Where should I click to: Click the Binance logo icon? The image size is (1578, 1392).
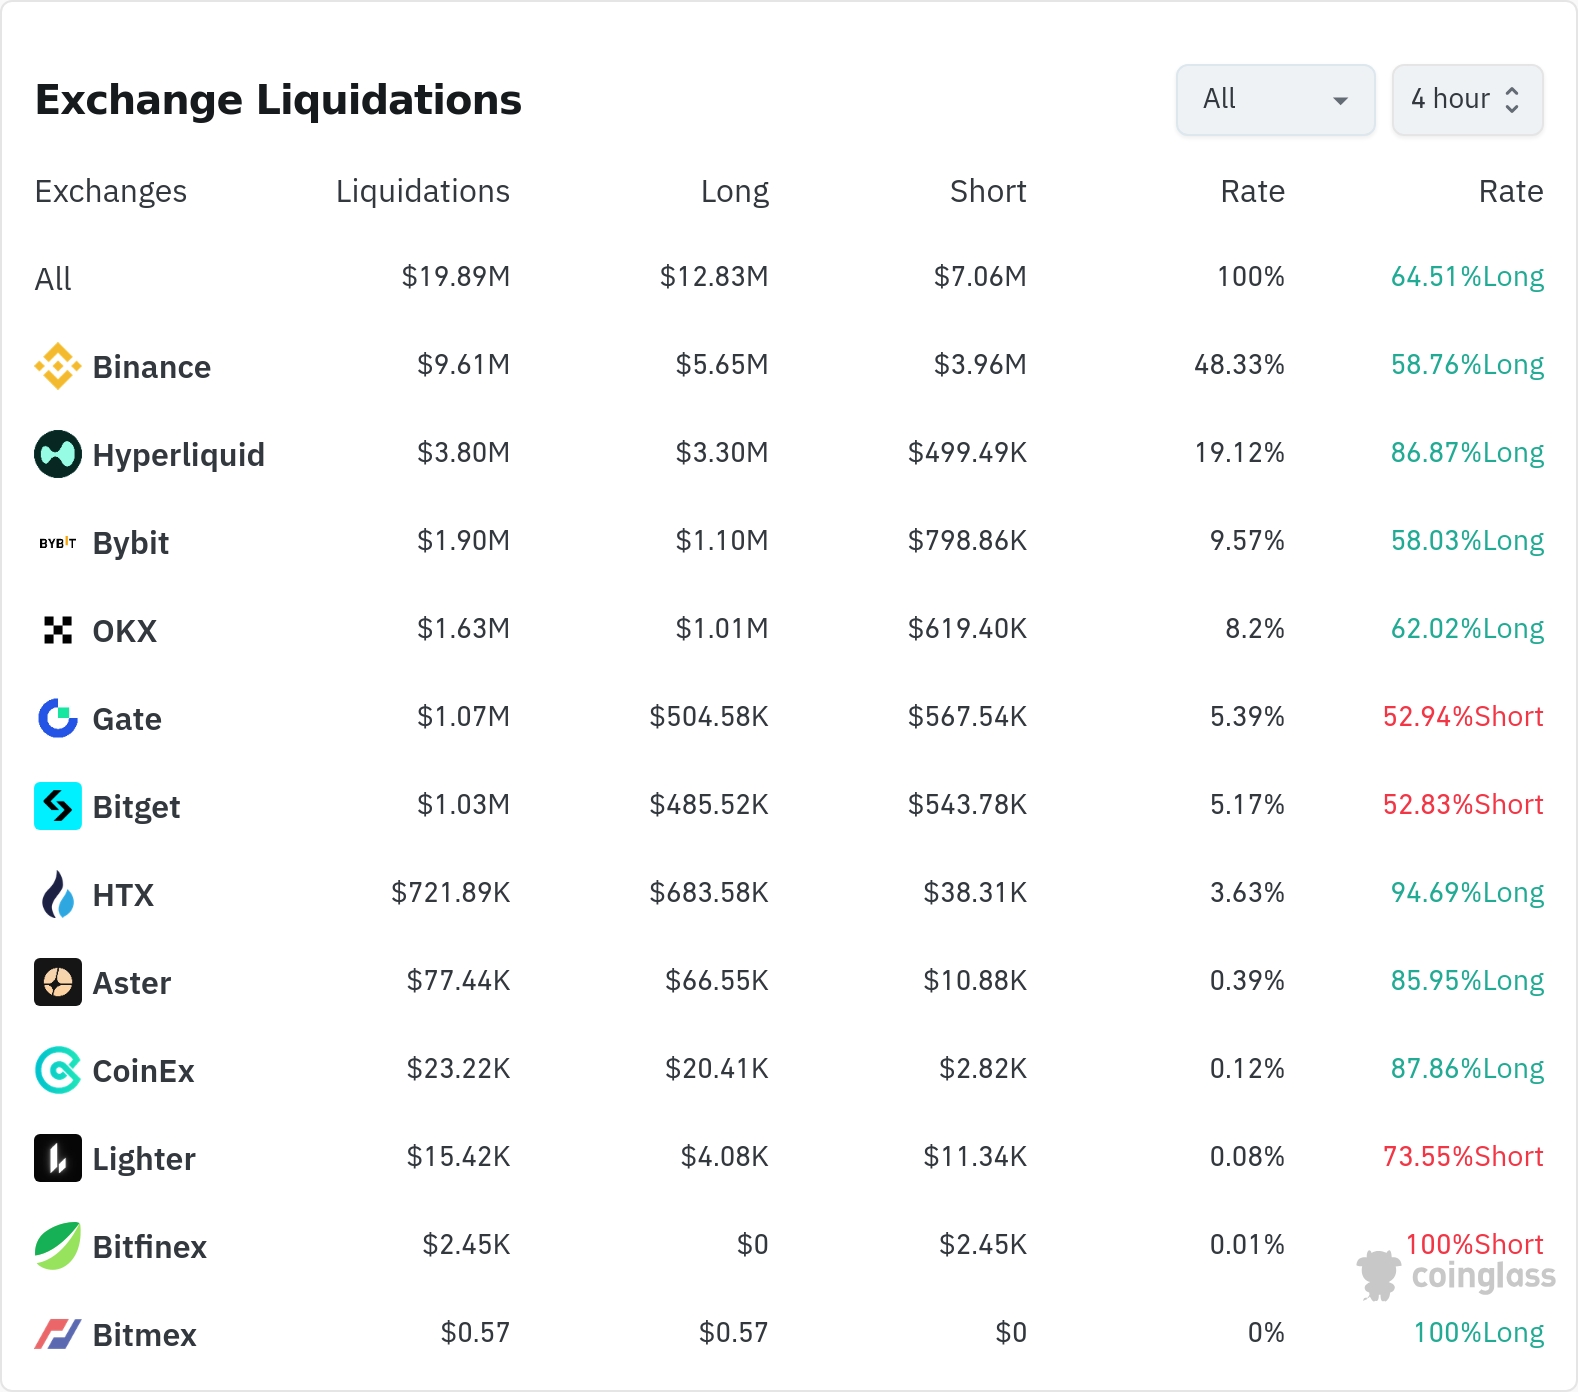click(x=58, y=366)
